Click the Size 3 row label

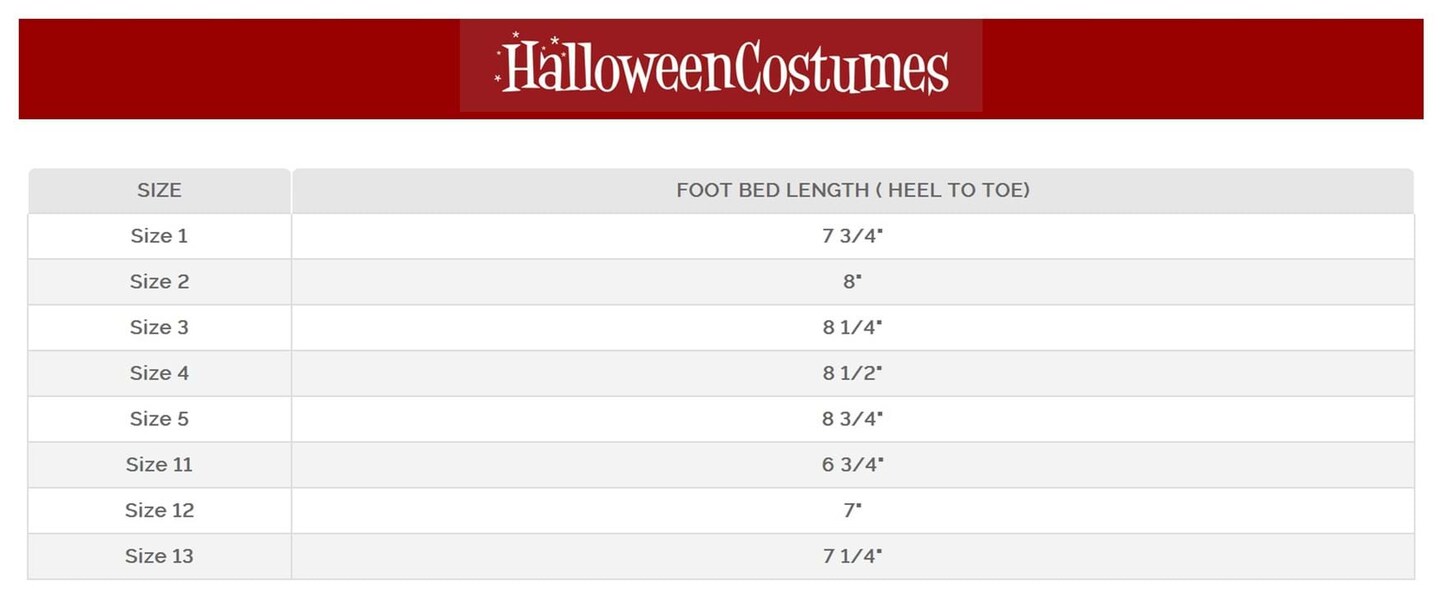click(159, 327)
